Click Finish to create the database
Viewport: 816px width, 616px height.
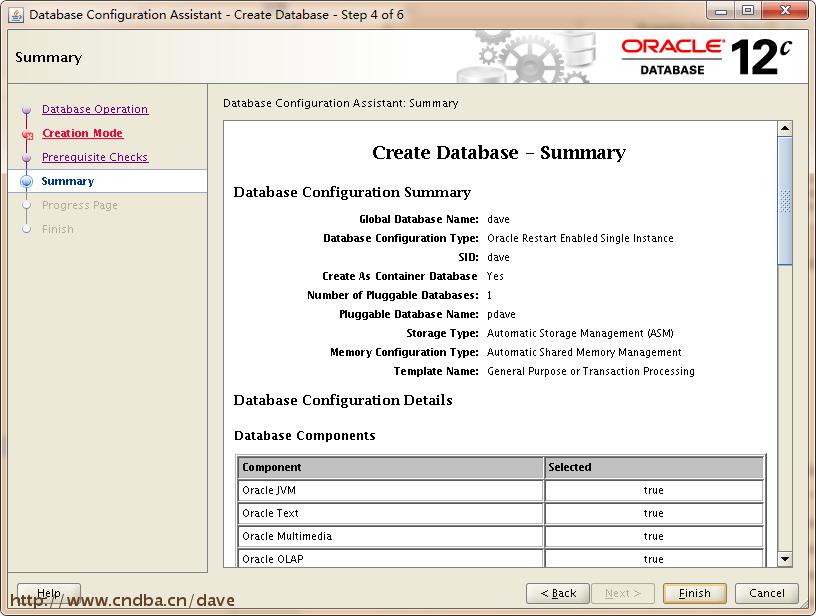pyautogui.click(x=694, y=593)
